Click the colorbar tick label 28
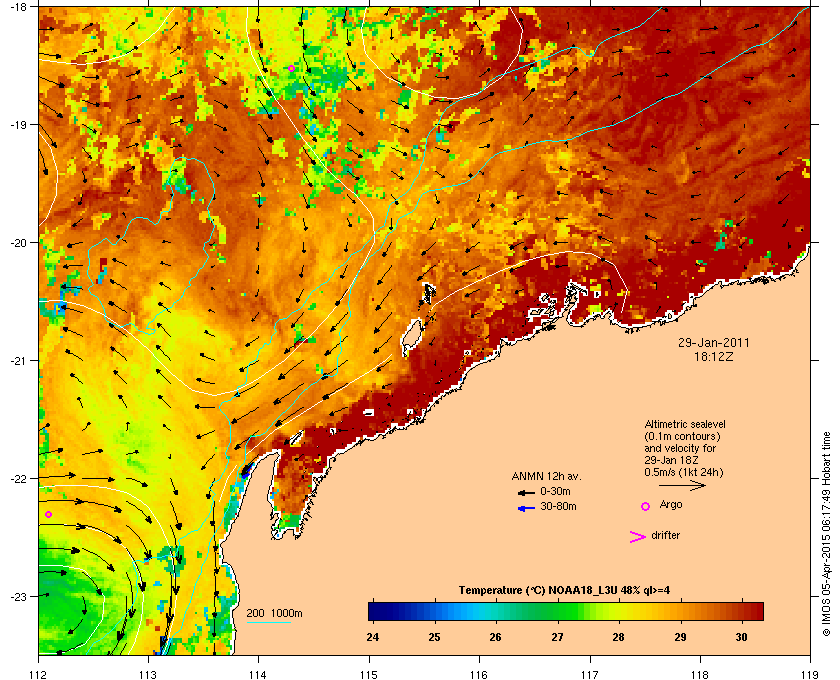The width and height of the screenshot is (840, 680). 619,637
